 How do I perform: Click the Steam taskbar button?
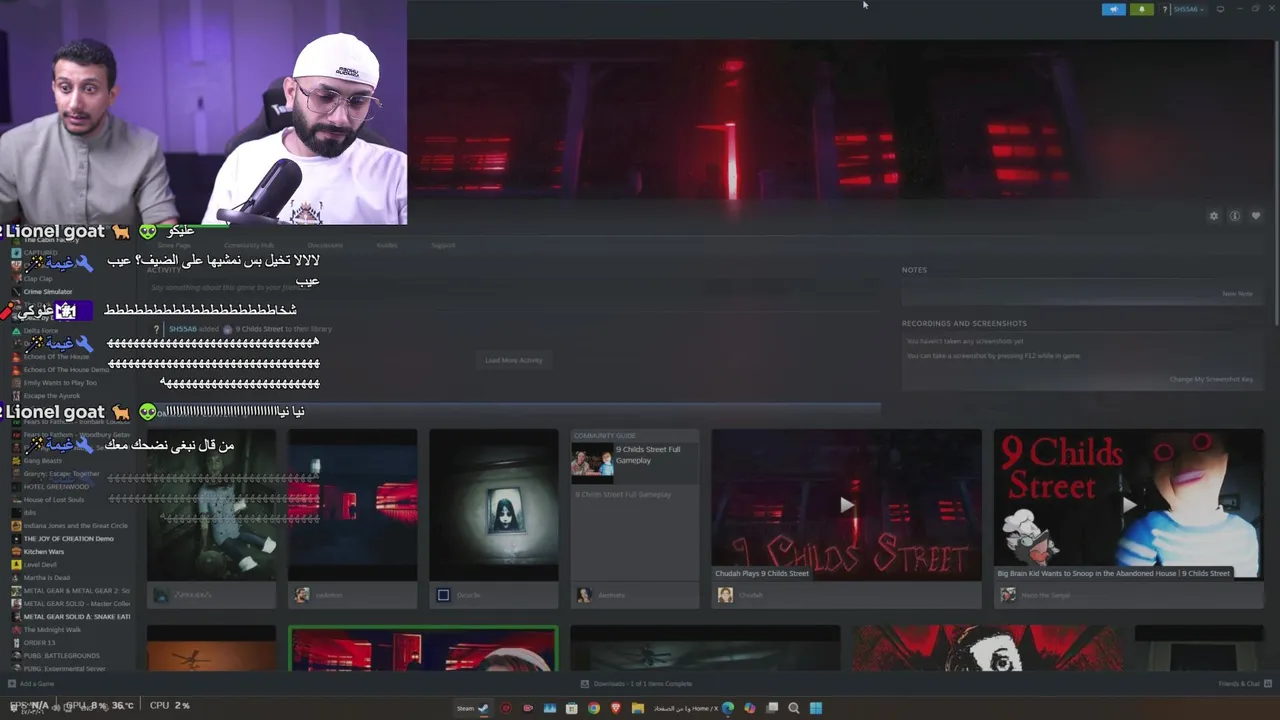[474, 708]
